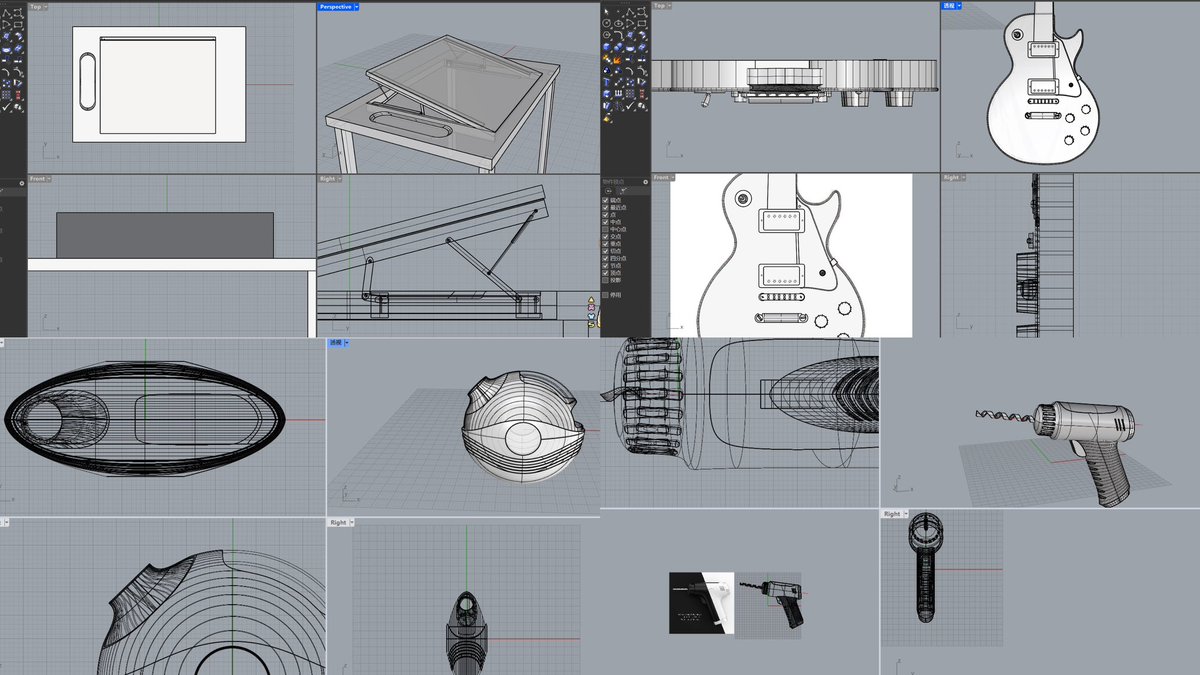Activate the Perspective viewport title above table
Viewport: 1200px width, 675px height.
click(335, 6)
